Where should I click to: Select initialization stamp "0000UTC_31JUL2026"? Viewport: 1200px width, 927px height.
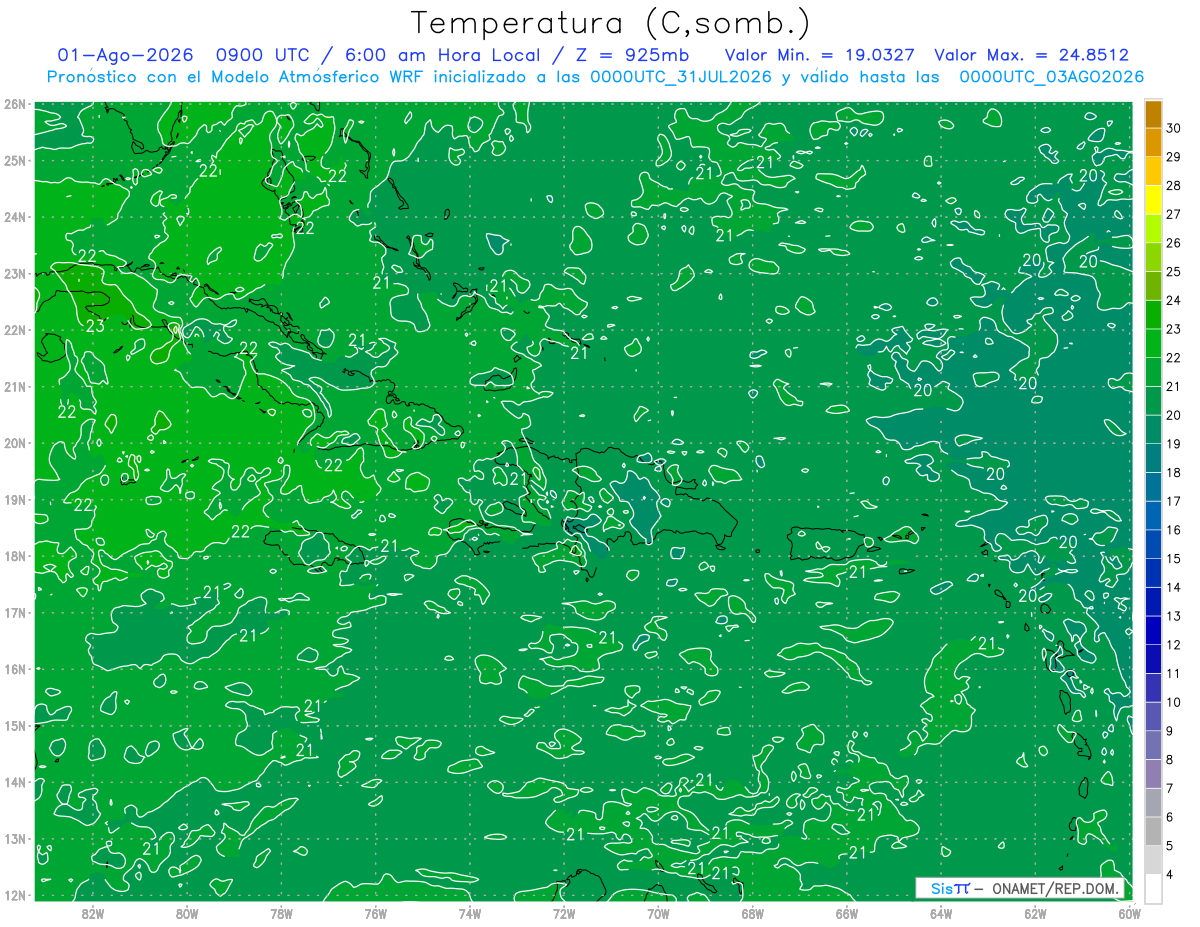point(681,77)
